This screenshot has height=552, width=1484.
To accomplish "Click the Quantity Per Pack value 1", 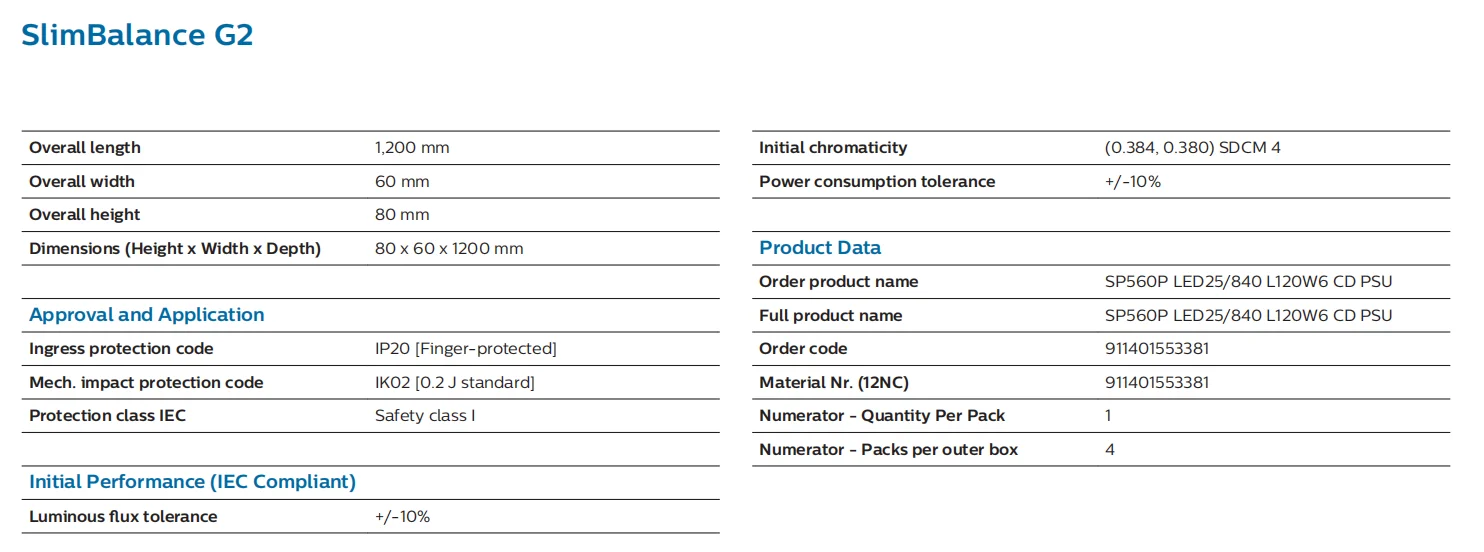I will click(1109, 416).
